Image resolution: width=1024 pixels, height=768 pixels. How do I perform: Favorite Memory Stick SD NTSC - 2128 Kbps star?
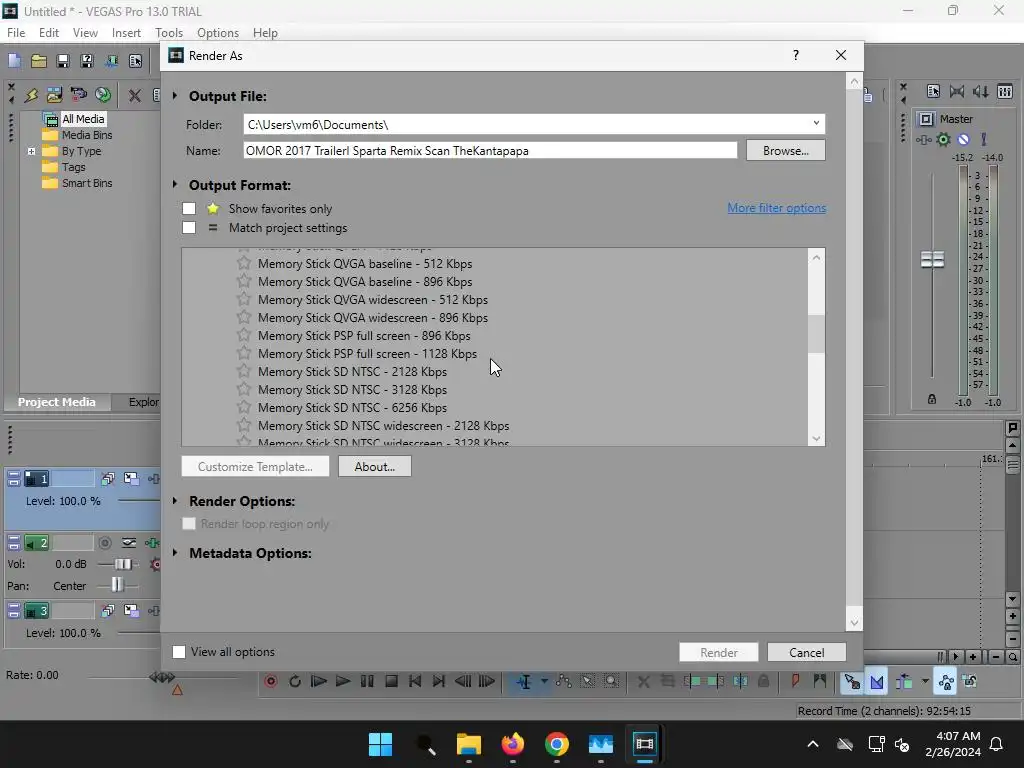pyautogui.click(x=244, y=371)
